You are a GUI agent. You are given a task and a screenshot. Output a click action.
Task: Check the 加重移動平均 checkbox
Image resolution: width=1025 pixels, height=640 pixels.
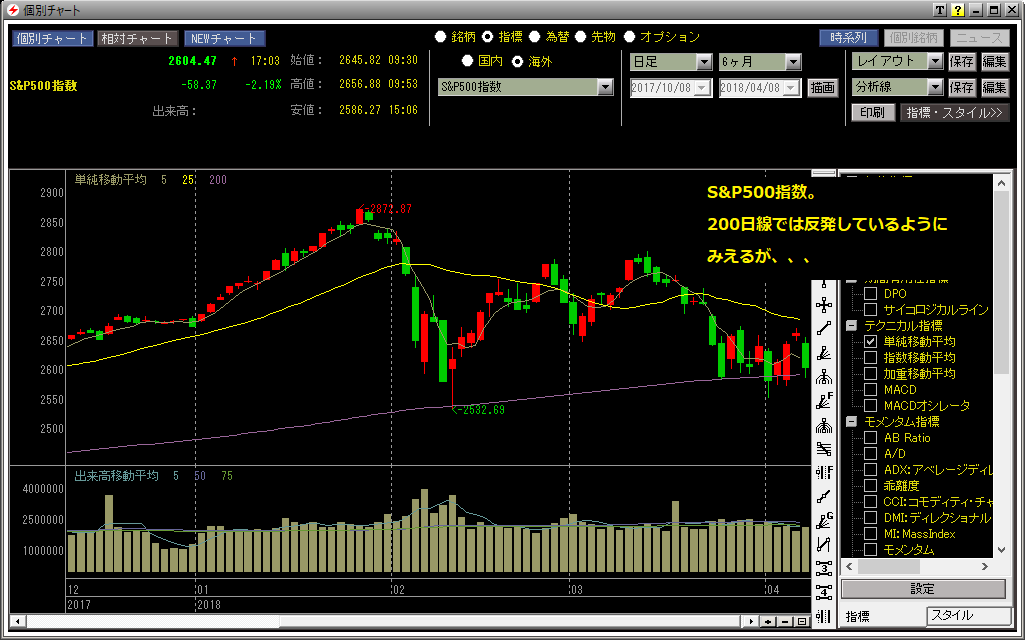[x=871, y=373]
